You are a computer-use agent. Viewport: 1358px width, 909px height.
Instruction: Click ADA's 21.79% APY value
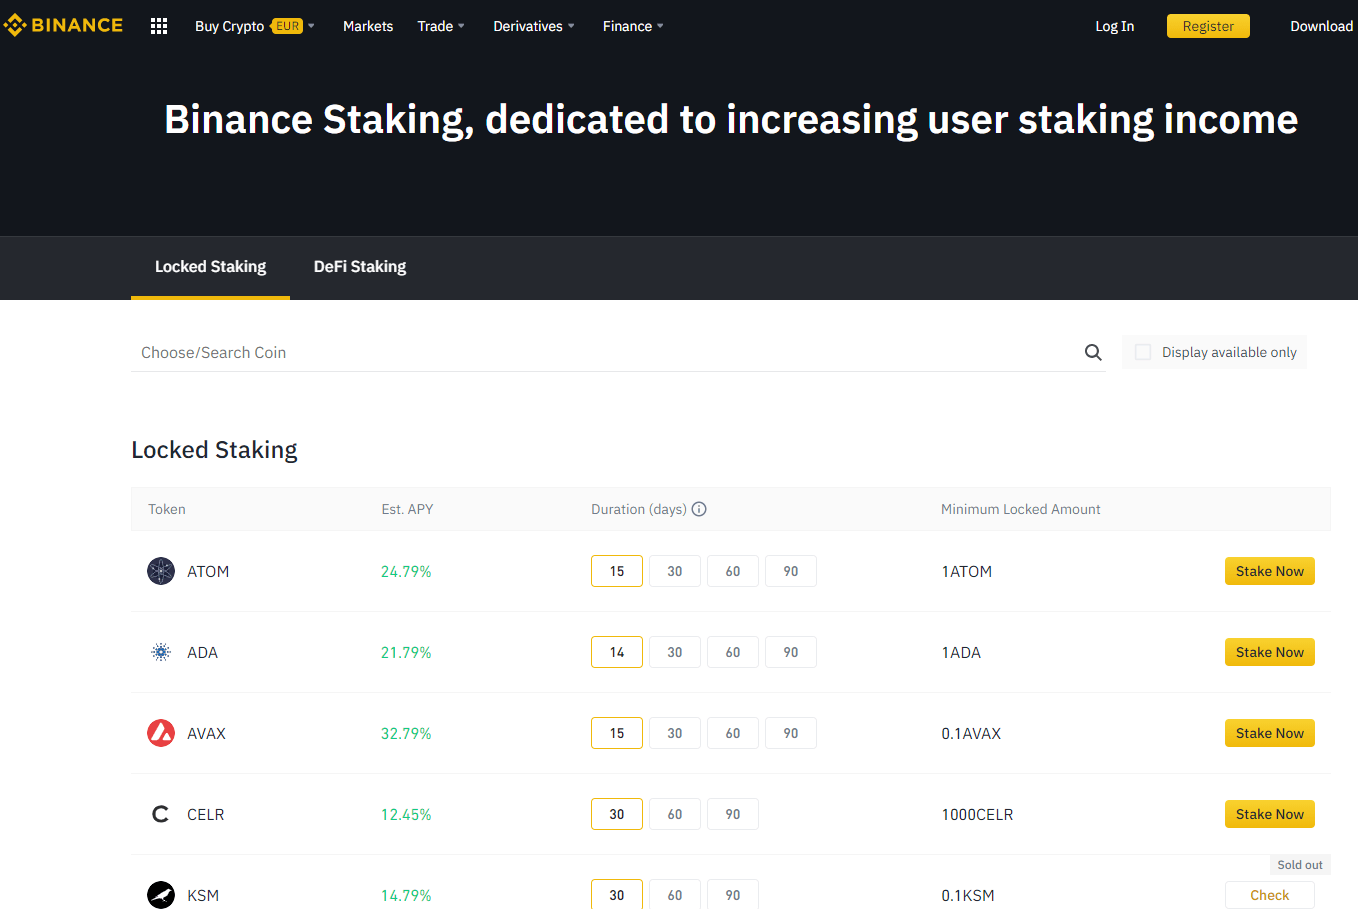[x=406, y=652]
